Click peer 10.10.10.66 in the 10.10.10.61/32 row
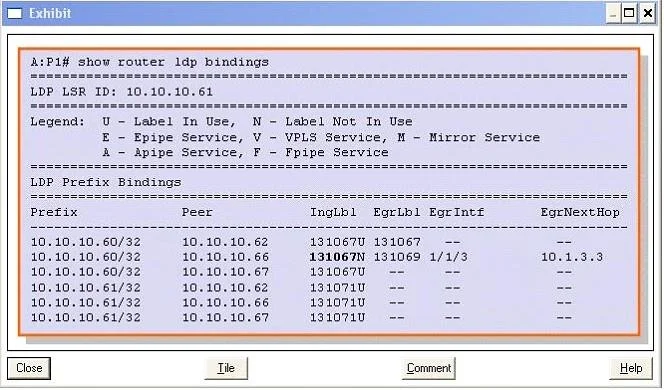The image size is (664, 390). [x=225, y=303]
